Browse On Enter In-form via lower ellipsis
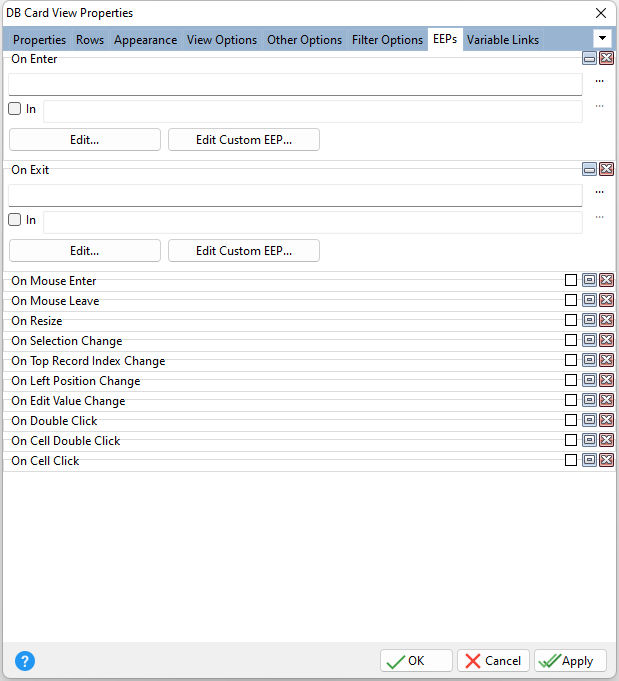Image resolution: width=619 pixels, height=681 pixels. (599, 106)
